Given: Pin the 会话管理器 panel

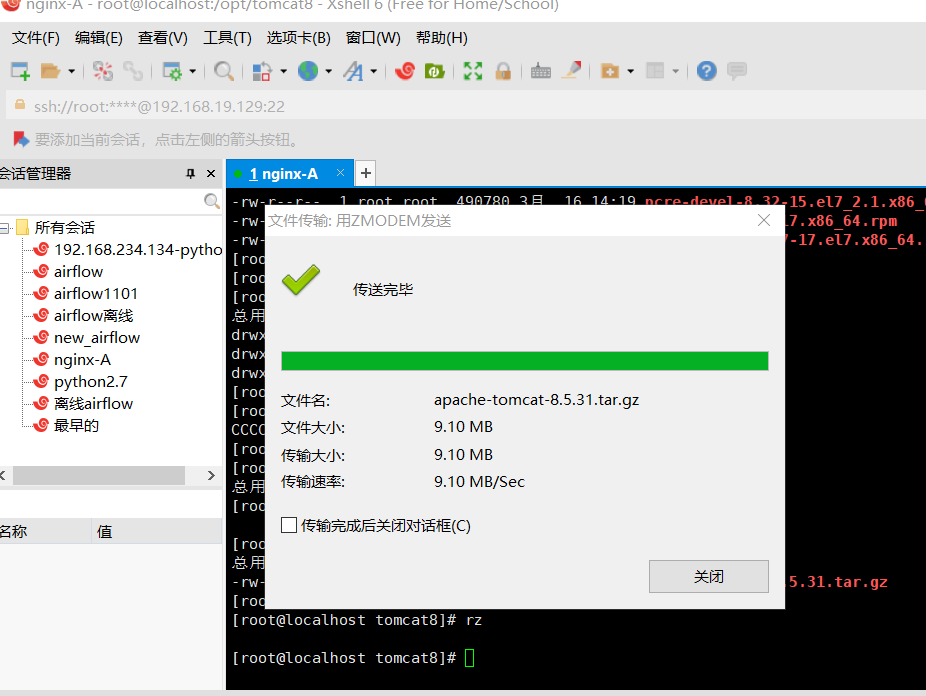Looking at the screenshot, I should coord(190,174).
